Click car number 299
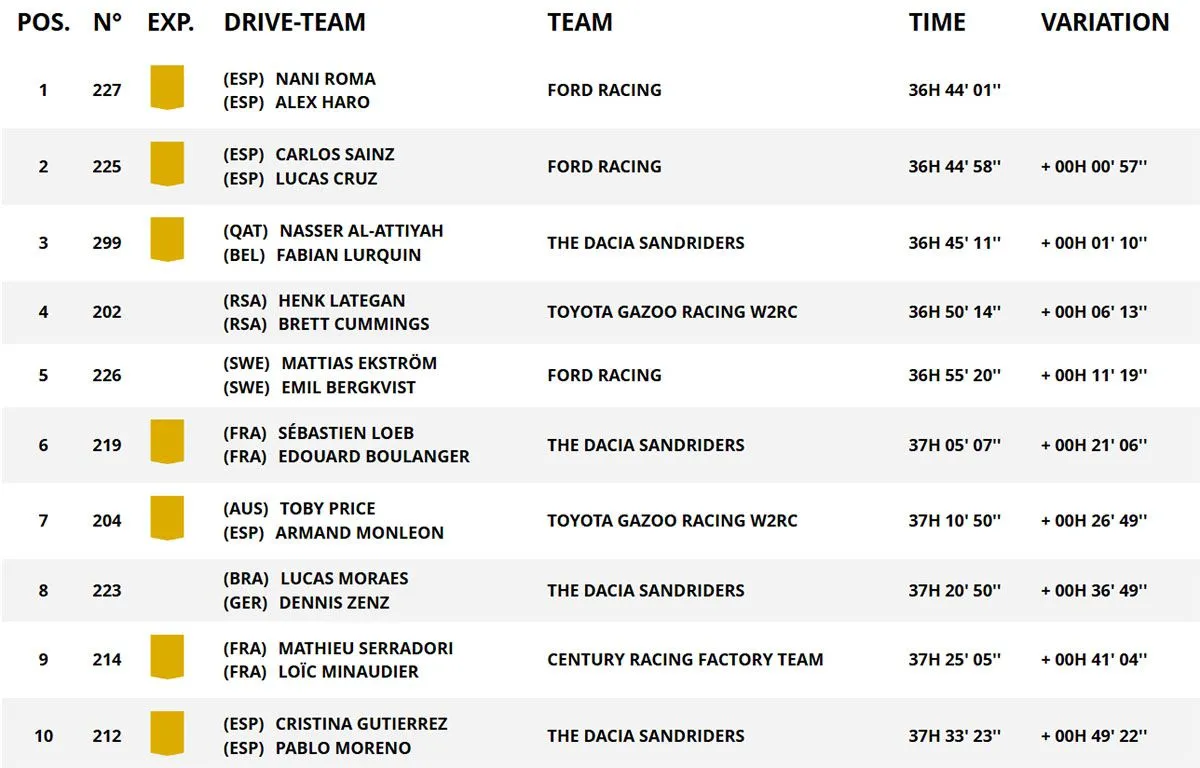The width and height of the screenshot is (1200, 768). (107, 242)
